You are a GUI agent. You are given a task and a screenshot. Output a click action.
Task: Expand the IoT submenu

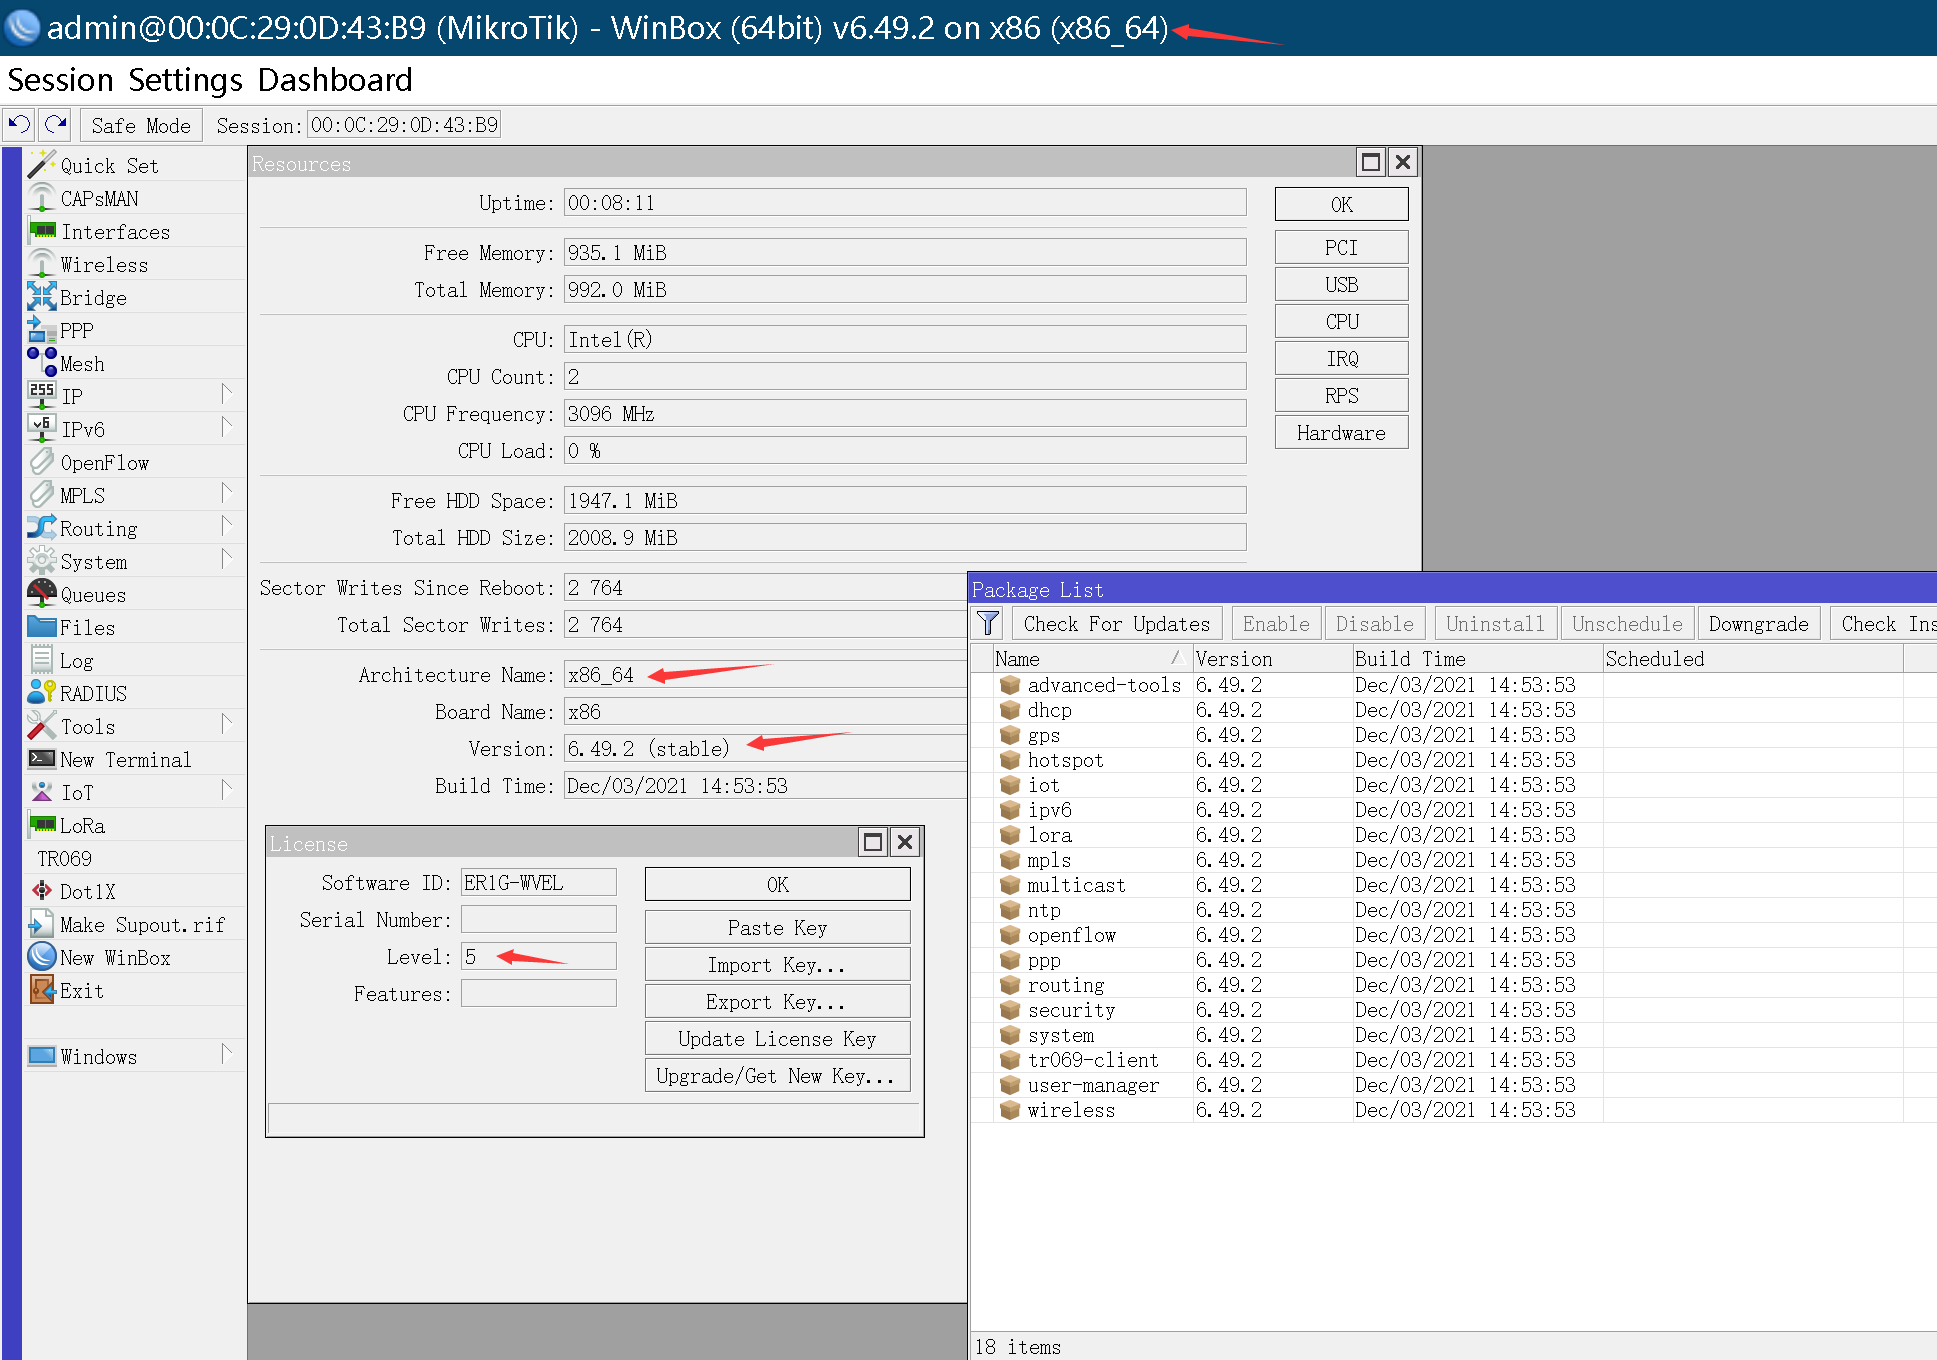point(227,791)
